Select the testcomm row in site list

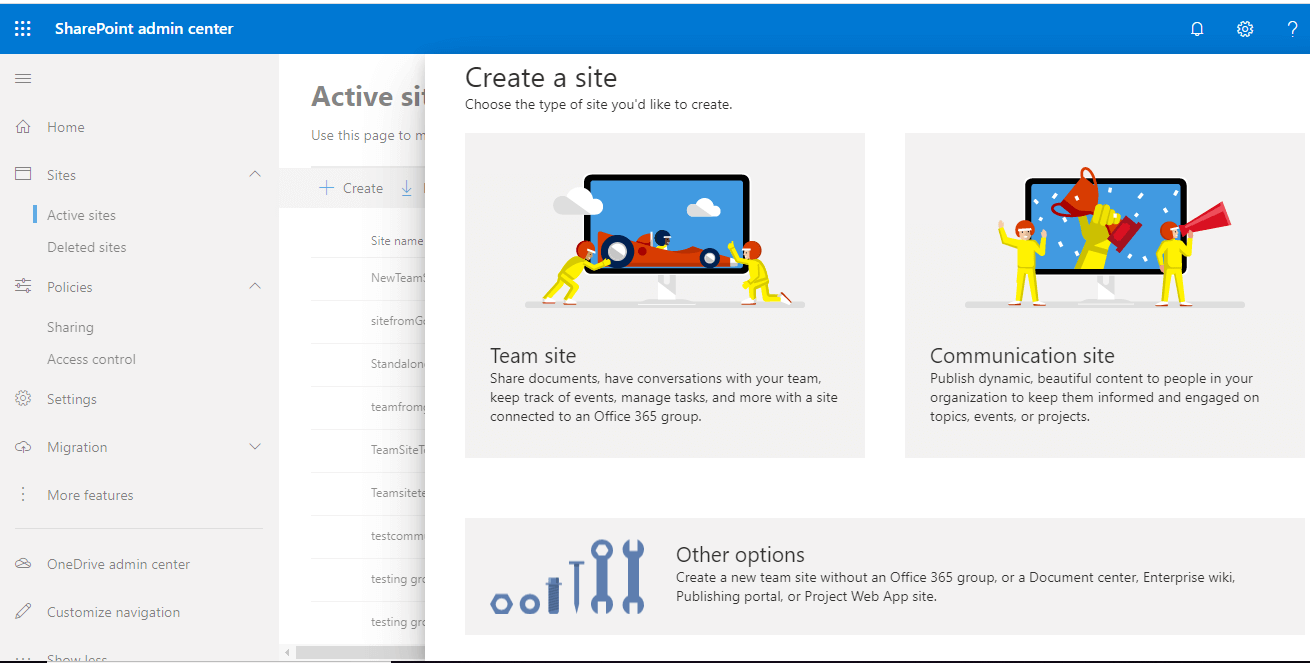pyautogui.click(x=368, y=536)
